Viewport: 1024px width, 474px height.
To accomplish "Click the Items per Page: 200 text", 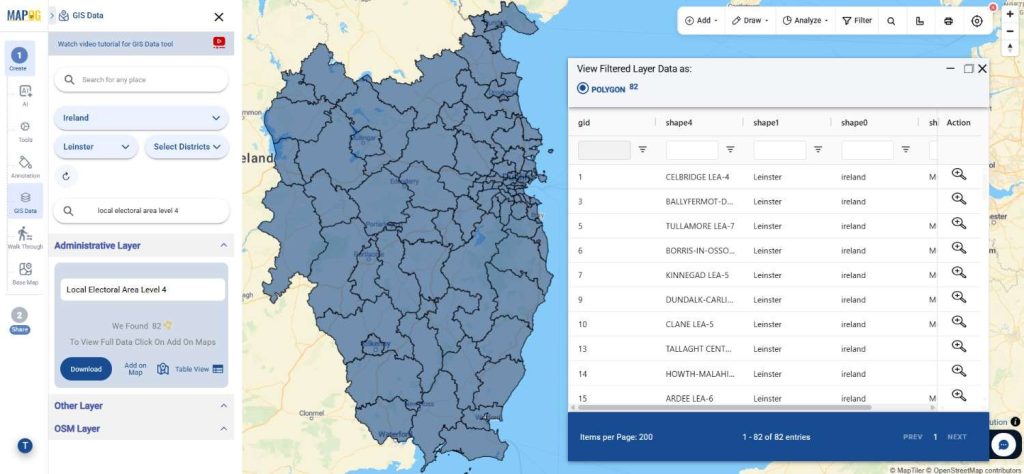I will pyautogui.click(x=616, y=437).
